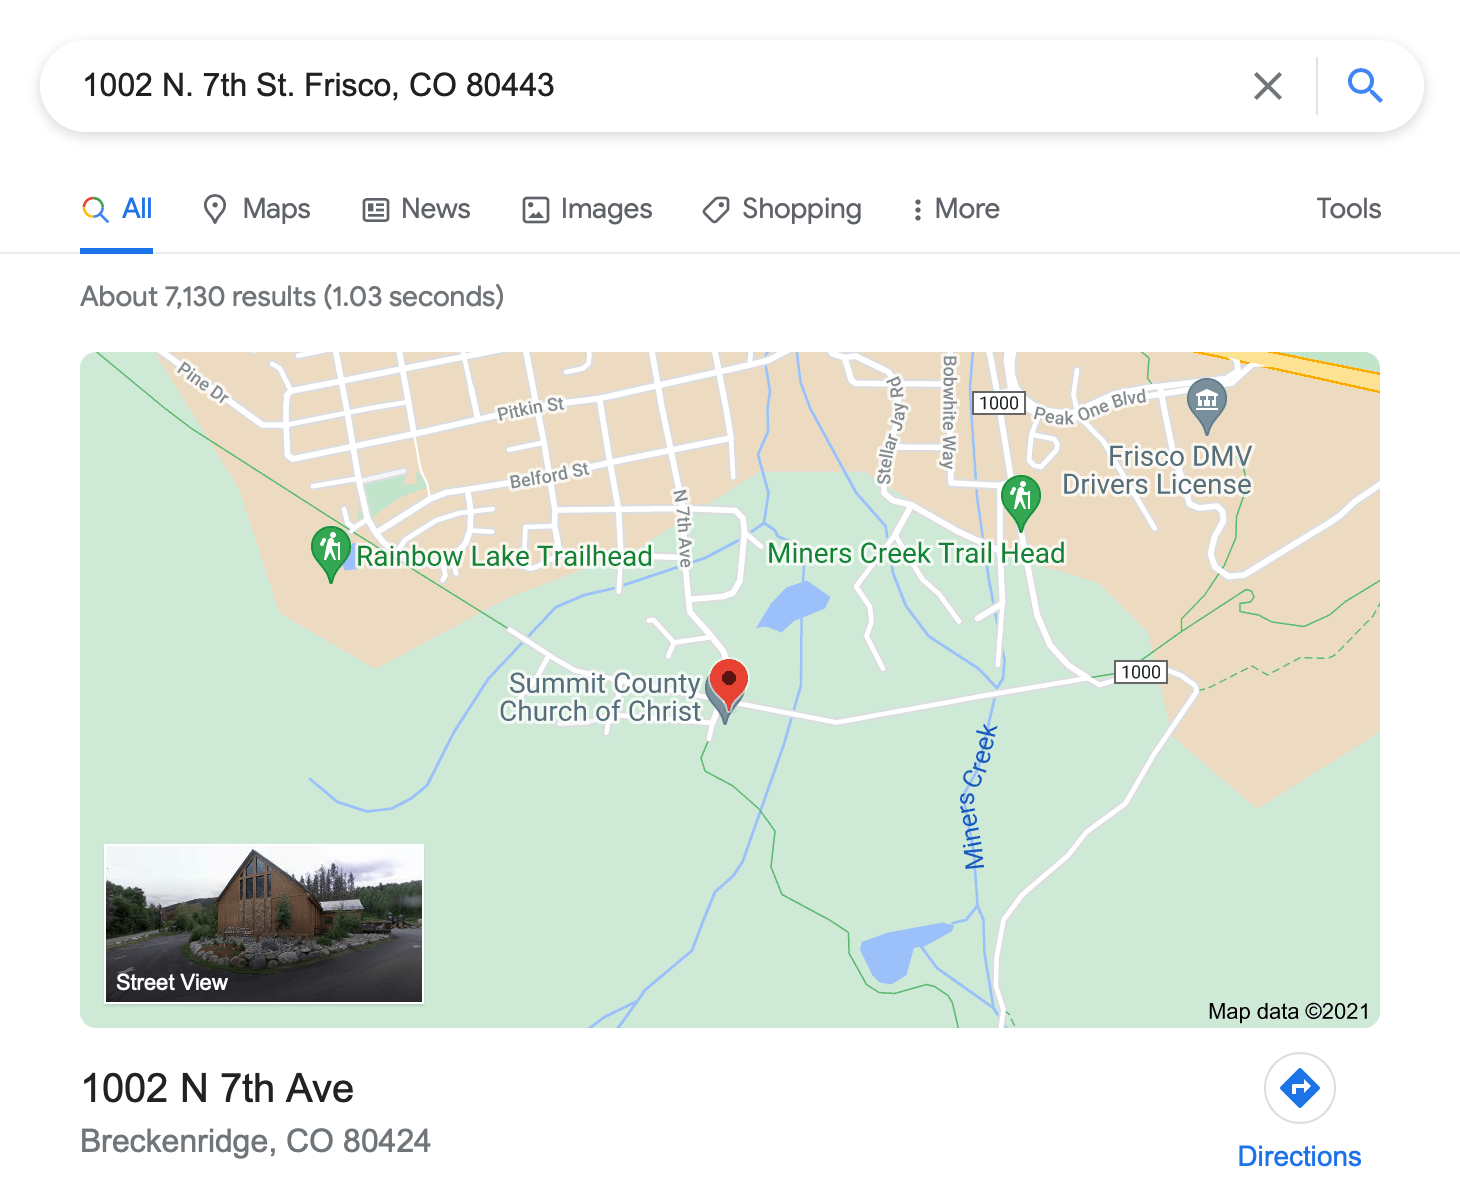The image size is (1460, 1184).
Task: Click the Miners Creek Trail Head hiker icon
Action: [1020, 501]
